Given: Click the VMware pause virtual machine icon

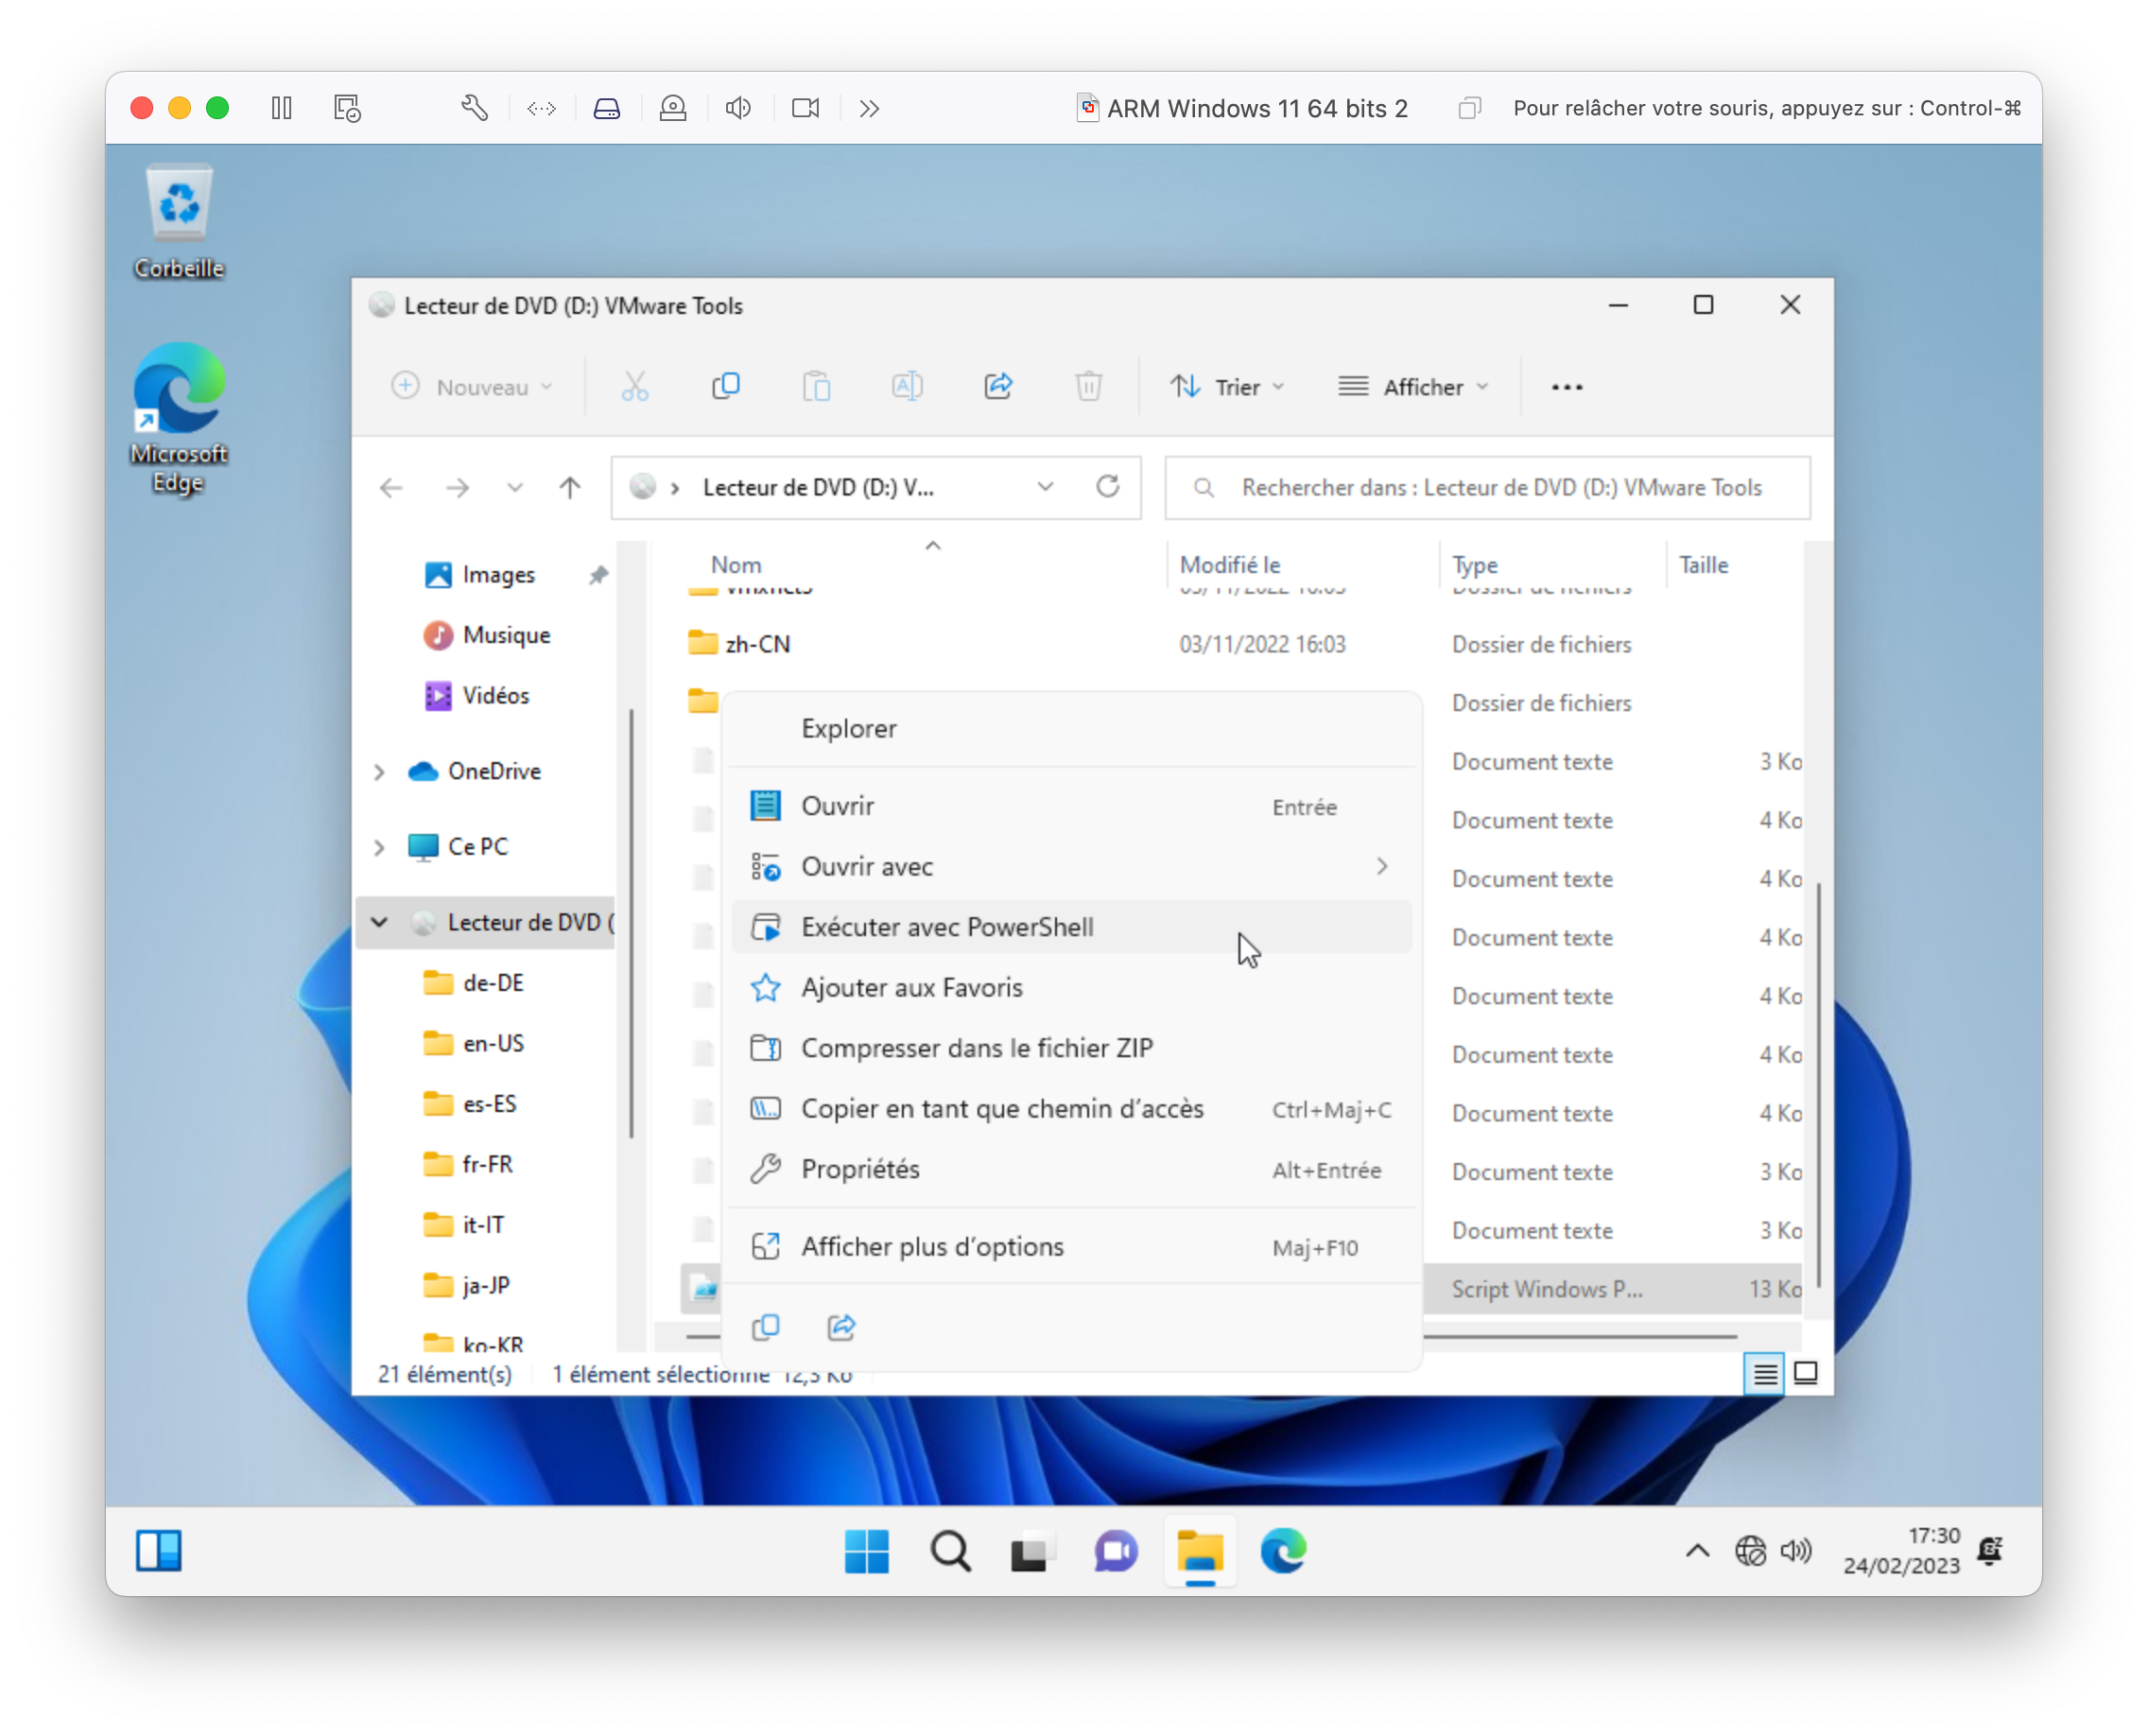Looking at the screenshot, I should click(282, 108).
